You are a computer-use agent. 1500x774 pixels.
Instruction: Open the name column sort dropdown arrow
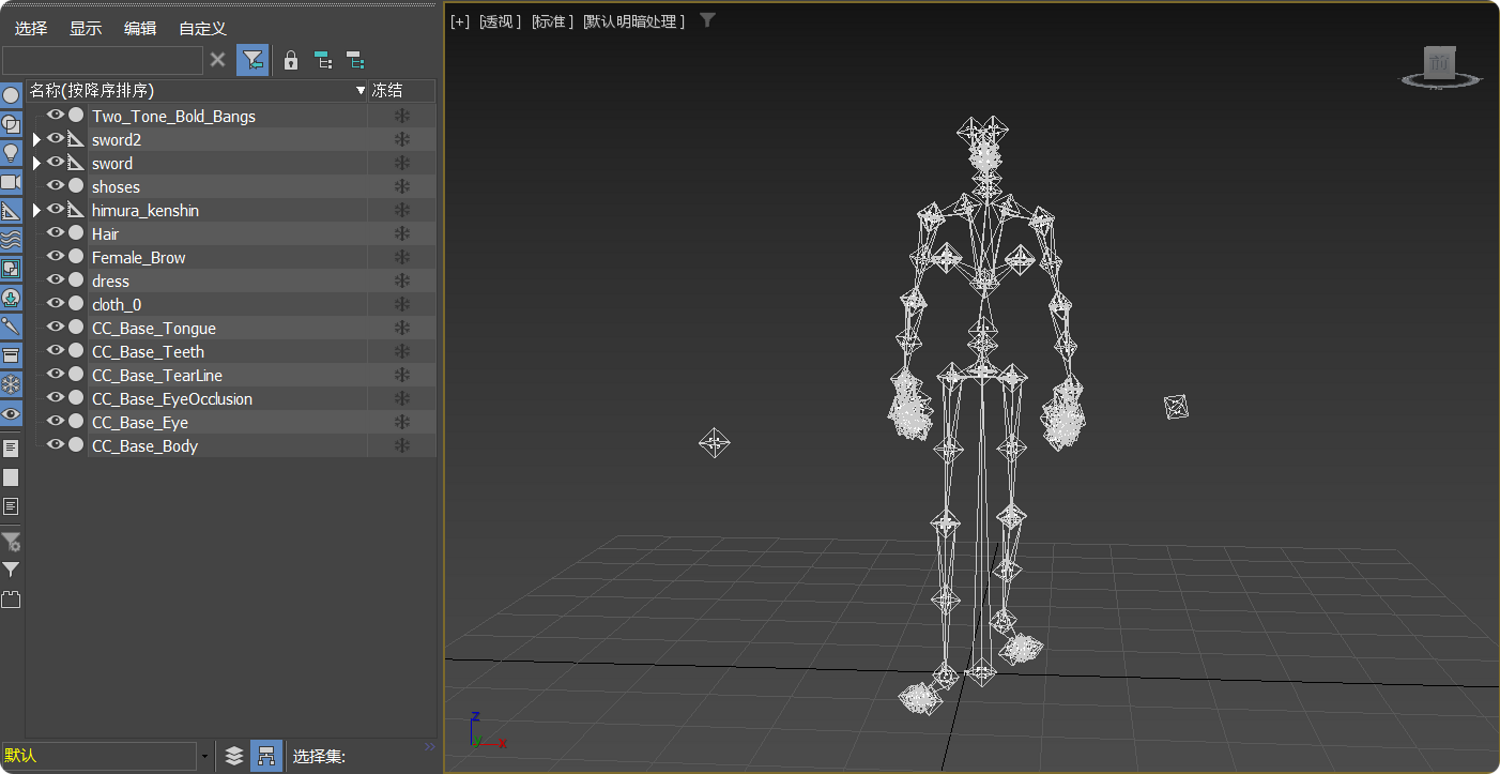361,91
